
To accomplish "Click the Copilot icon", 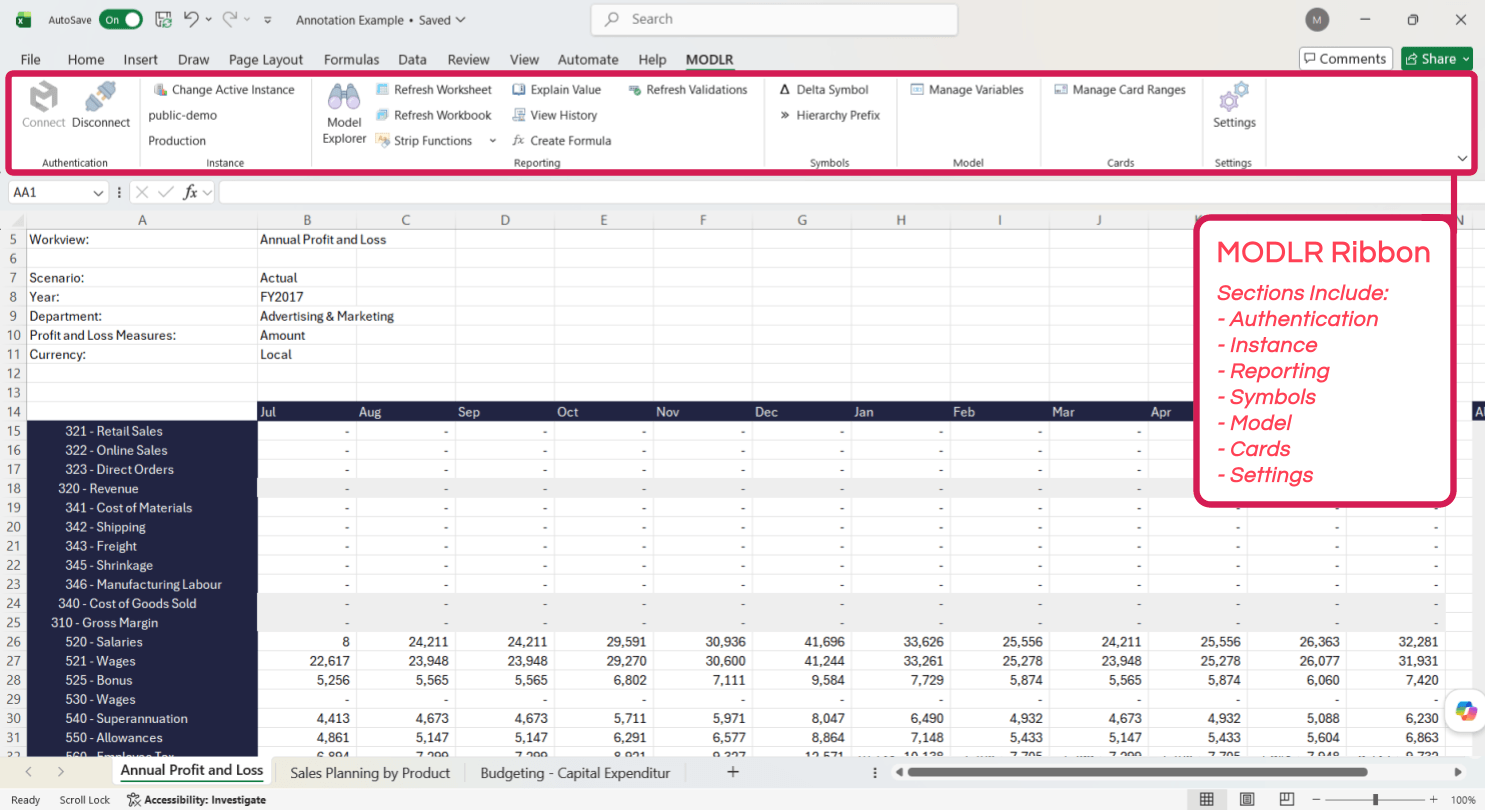I will click(x=1466, y=709).
